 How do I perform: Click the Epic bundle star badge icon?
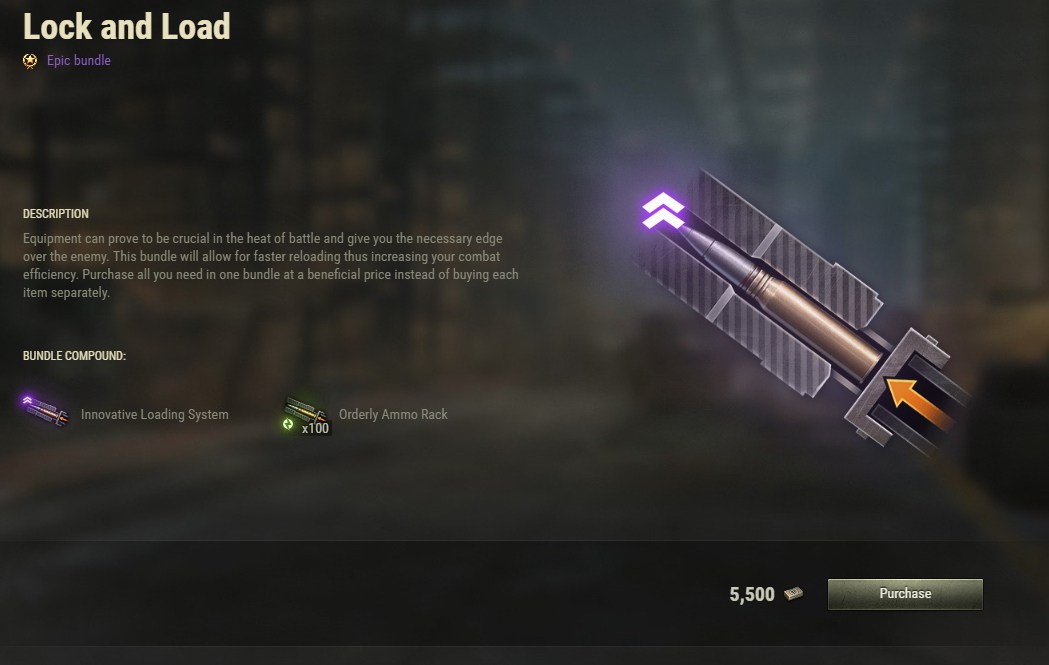[x=30, y=61]
